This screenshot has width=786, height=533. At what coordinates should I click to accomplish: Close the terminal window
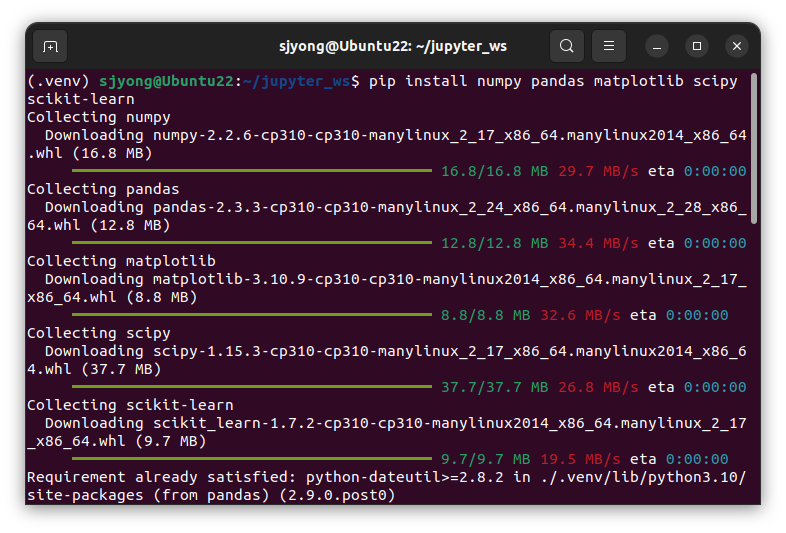737,47
